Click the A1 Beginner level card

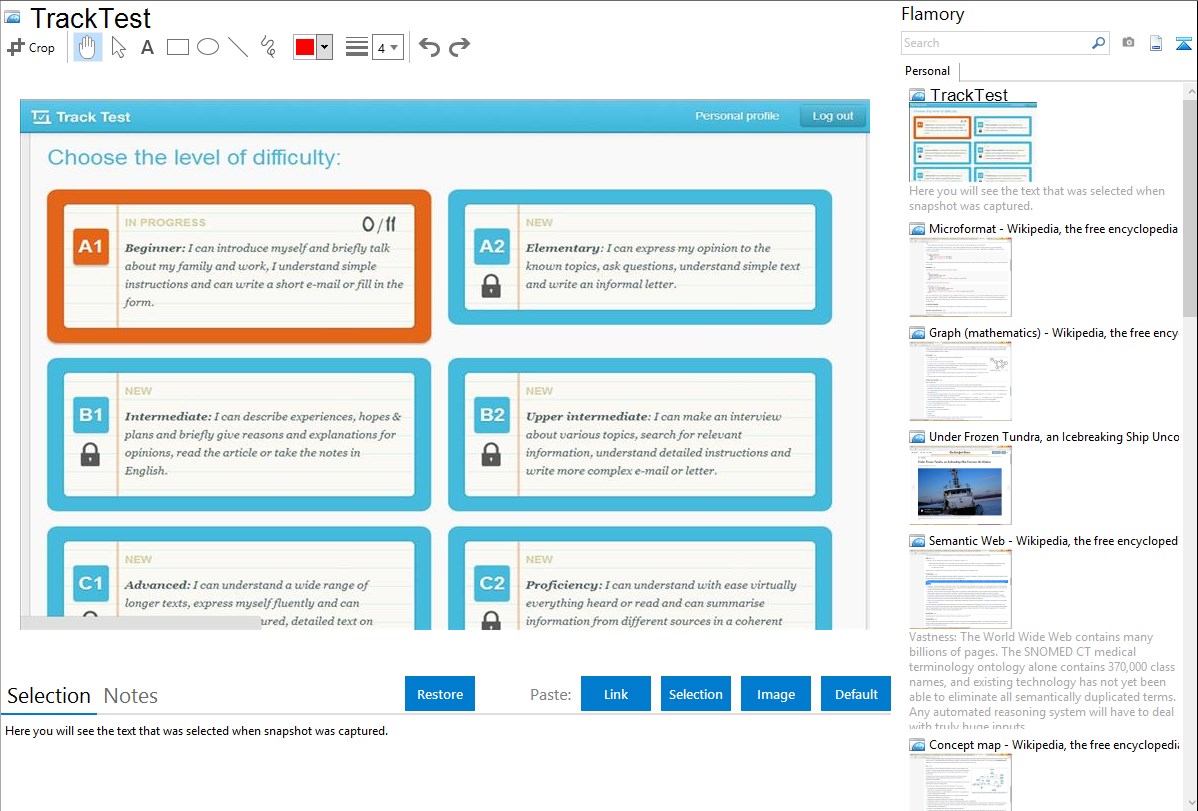[239, 266]
